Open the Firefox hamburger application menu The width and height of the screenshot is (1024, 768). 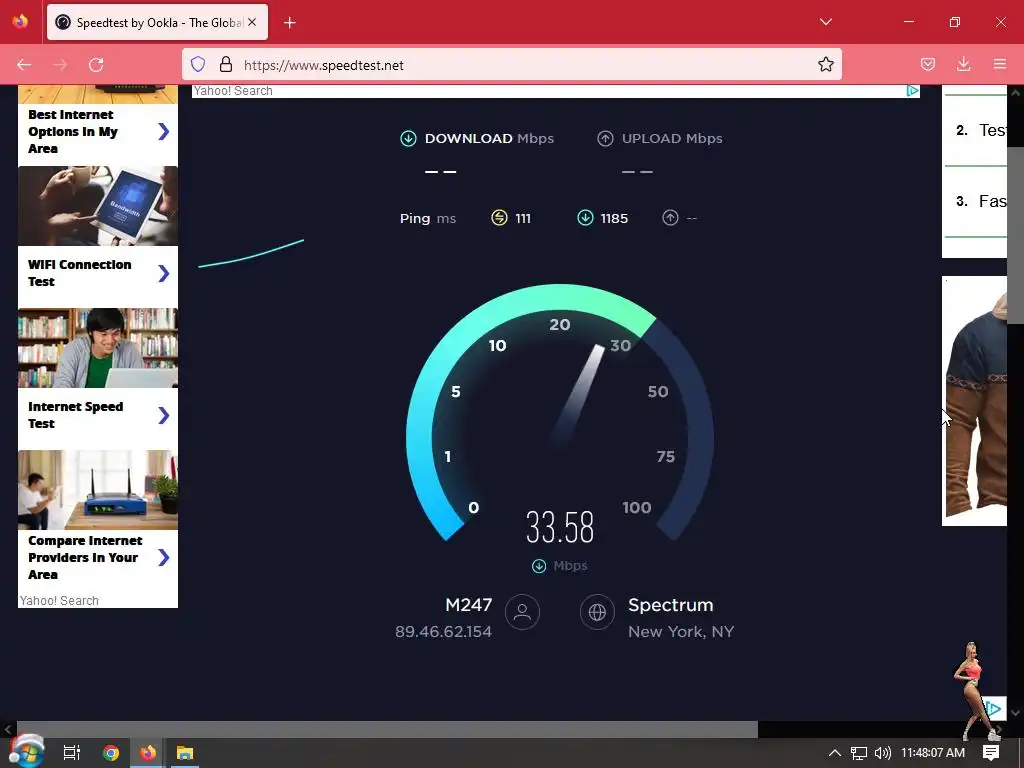(x=999, y=65)
